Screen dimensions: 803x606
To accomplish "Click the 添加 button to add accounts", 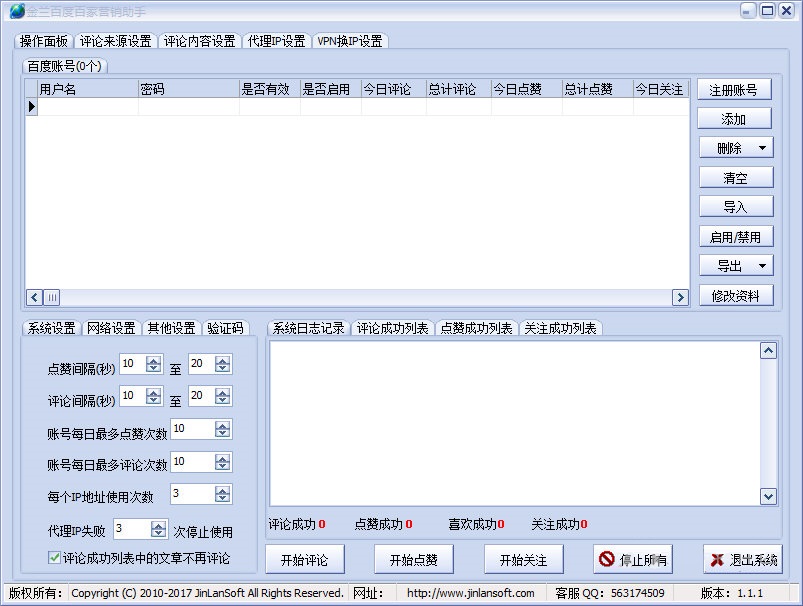I will point(736,118).
